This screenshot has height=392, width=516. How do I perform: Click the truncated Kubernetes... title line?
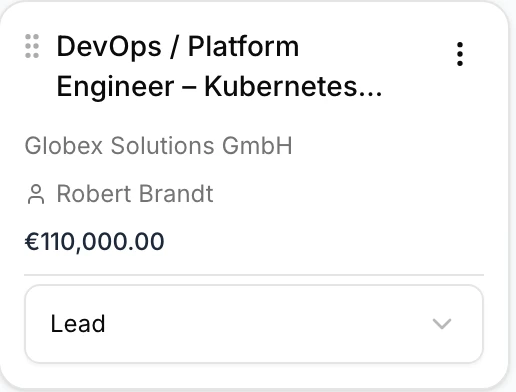coord(219,86)
